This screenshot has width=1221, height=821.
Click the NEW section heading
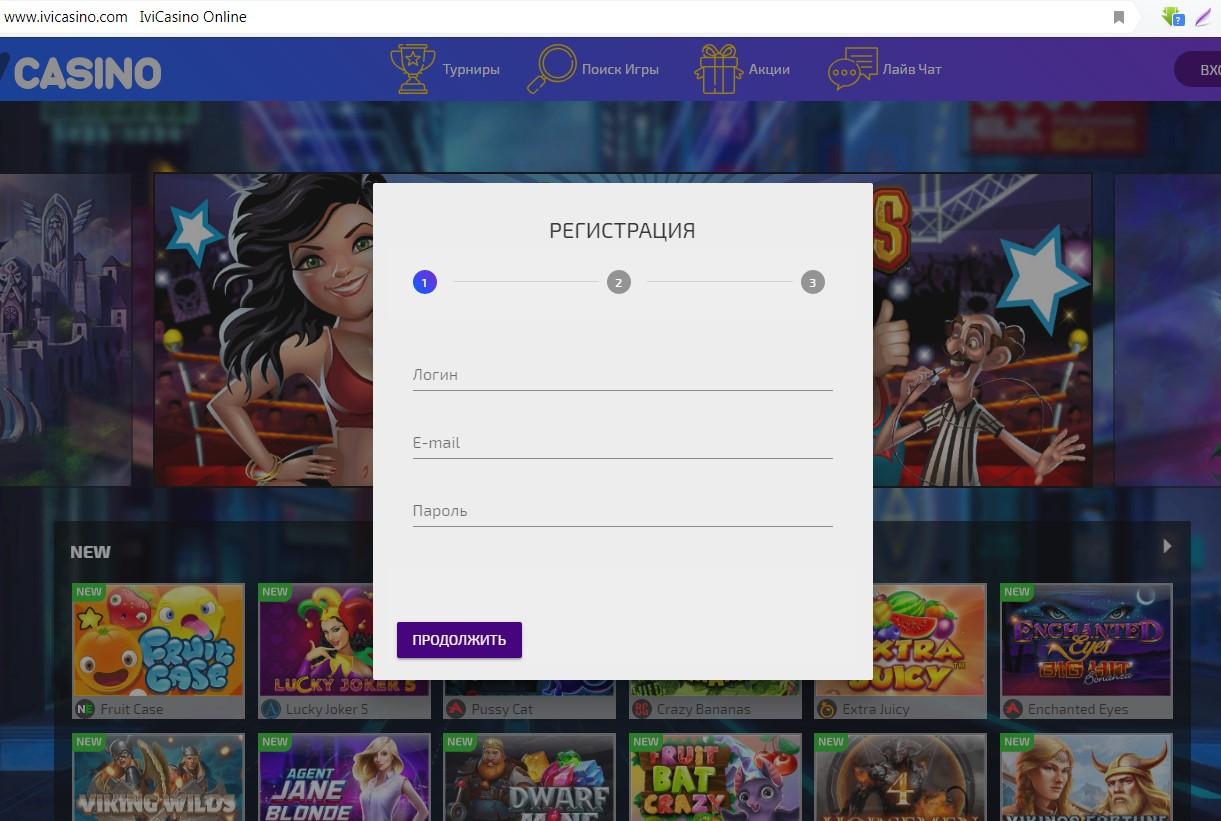90,552
